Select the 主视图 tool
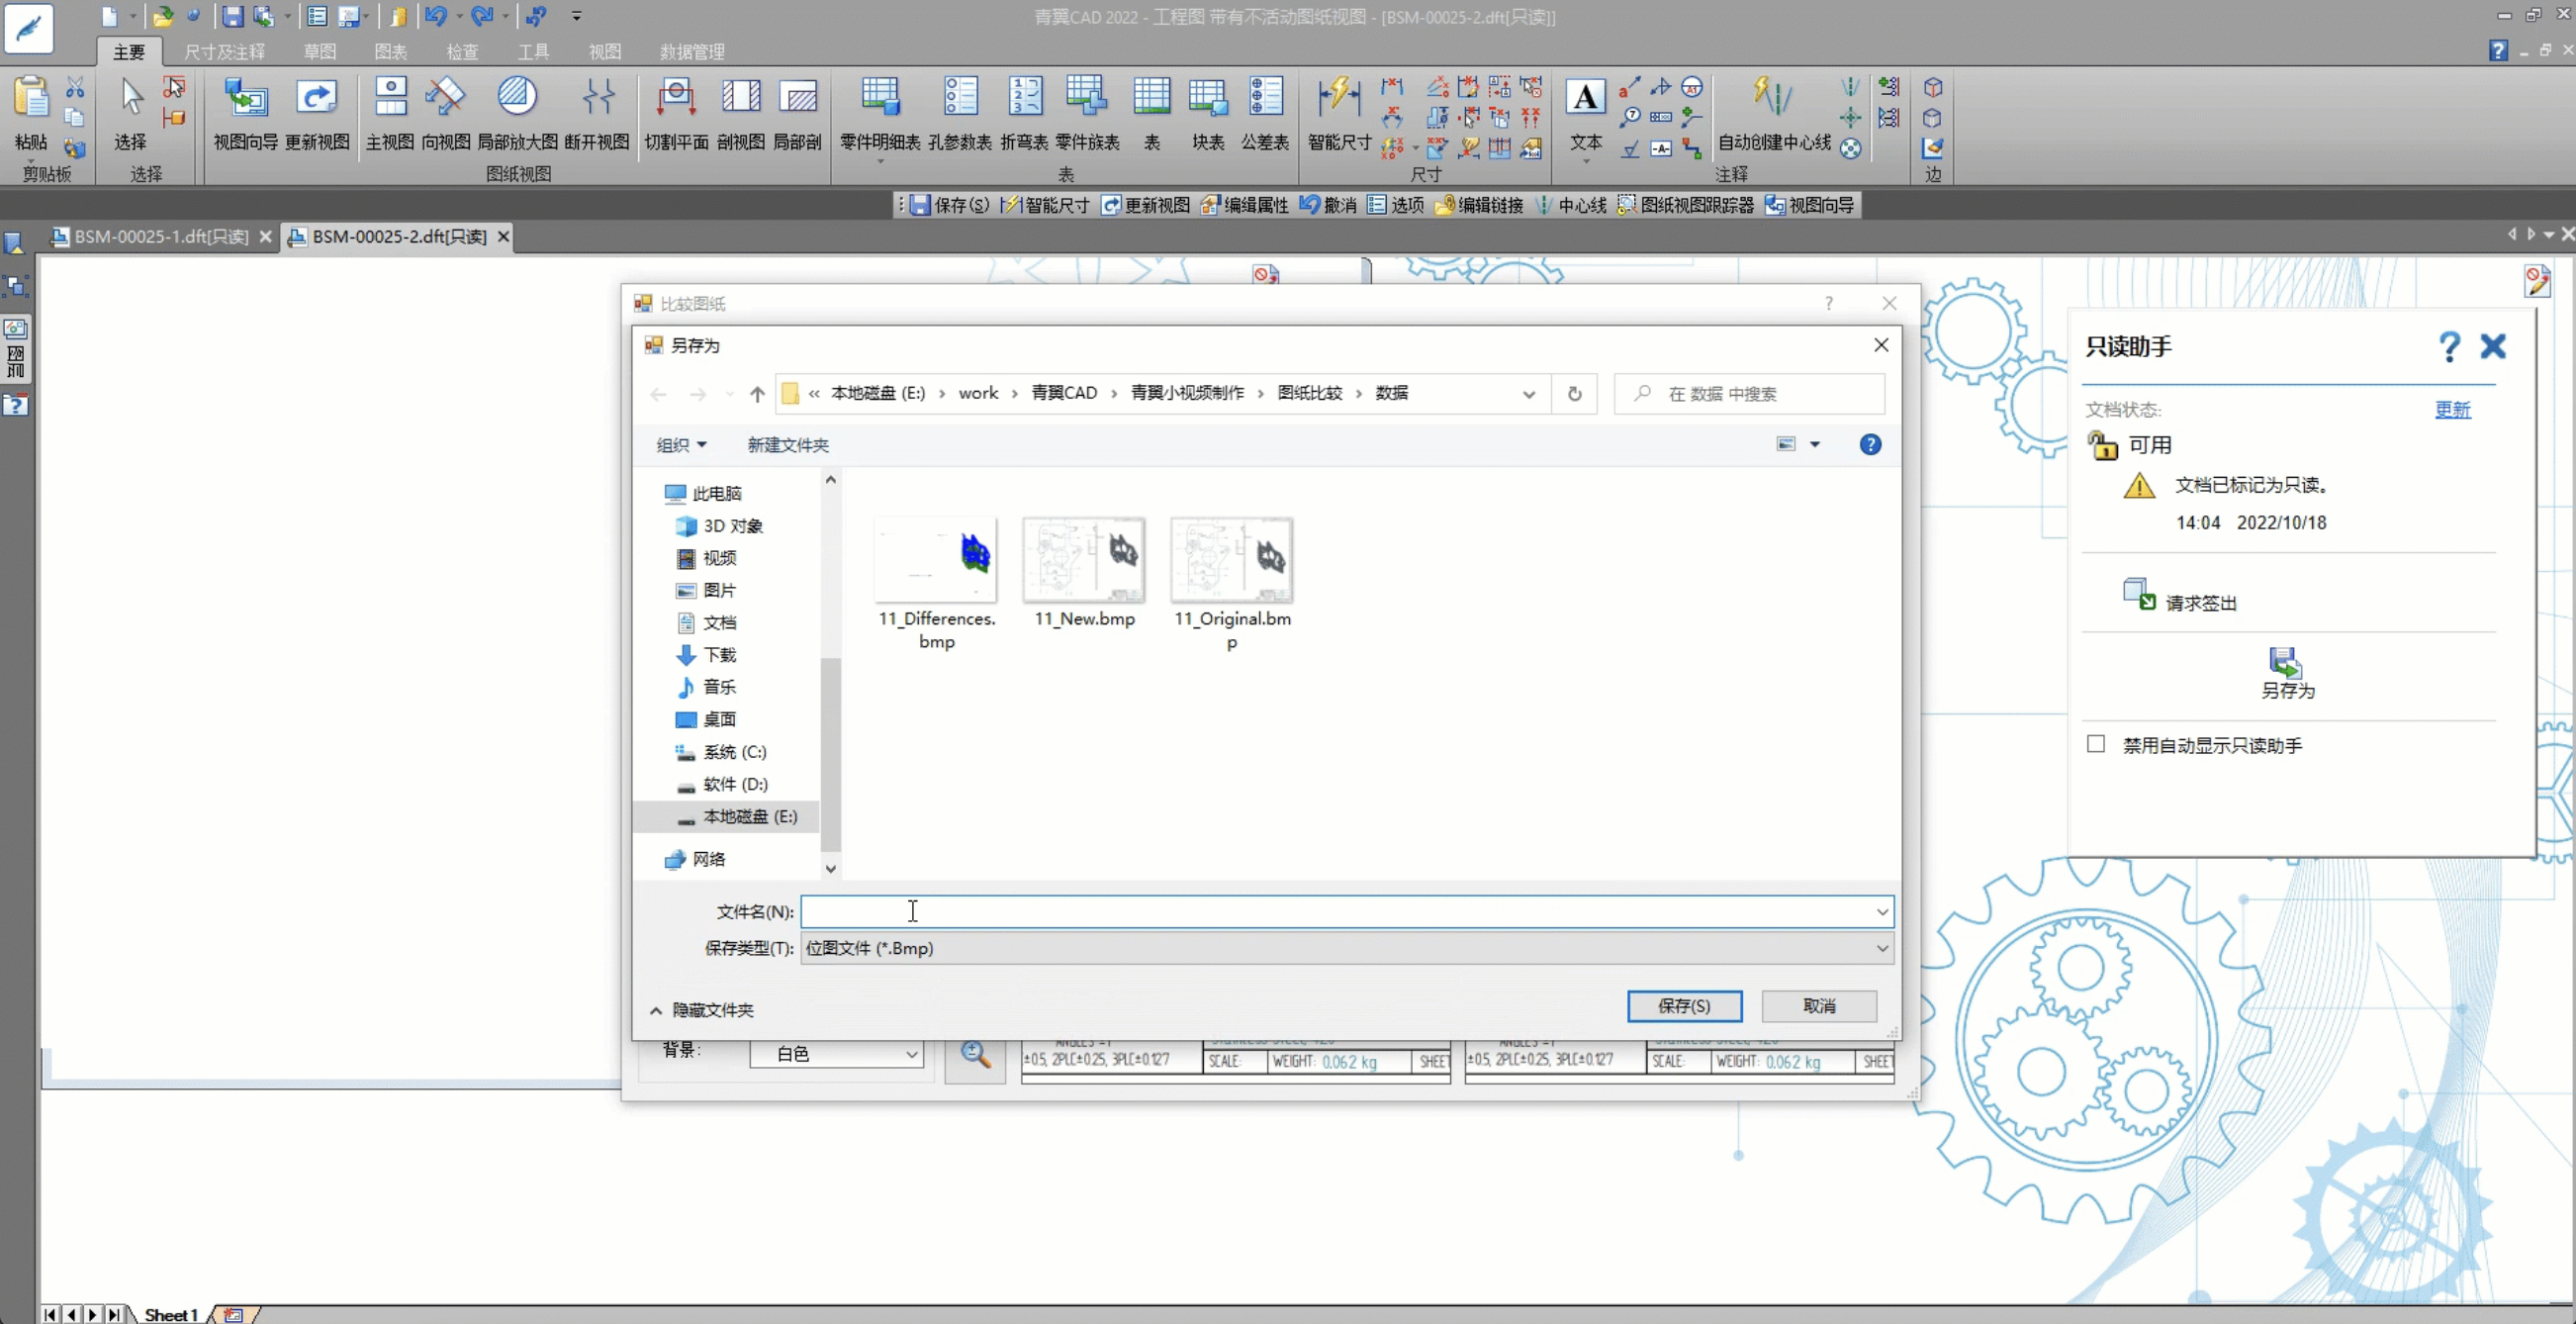The height and width of the screenshot is (1324, 2576). [x=390, y=113]
